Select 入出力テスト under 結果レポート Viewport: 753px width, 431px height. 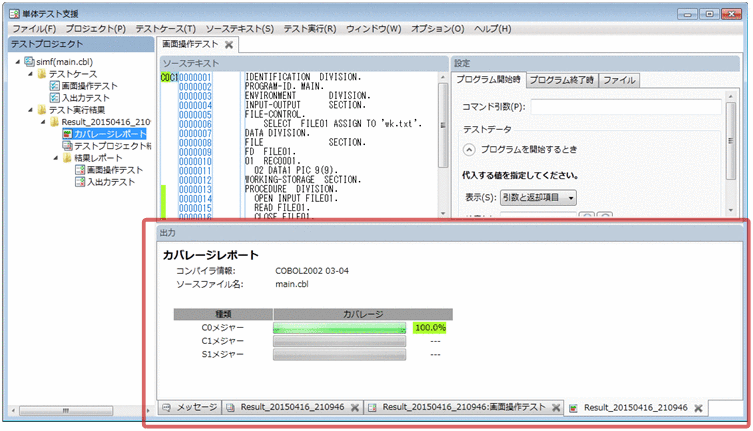point(111,182)
